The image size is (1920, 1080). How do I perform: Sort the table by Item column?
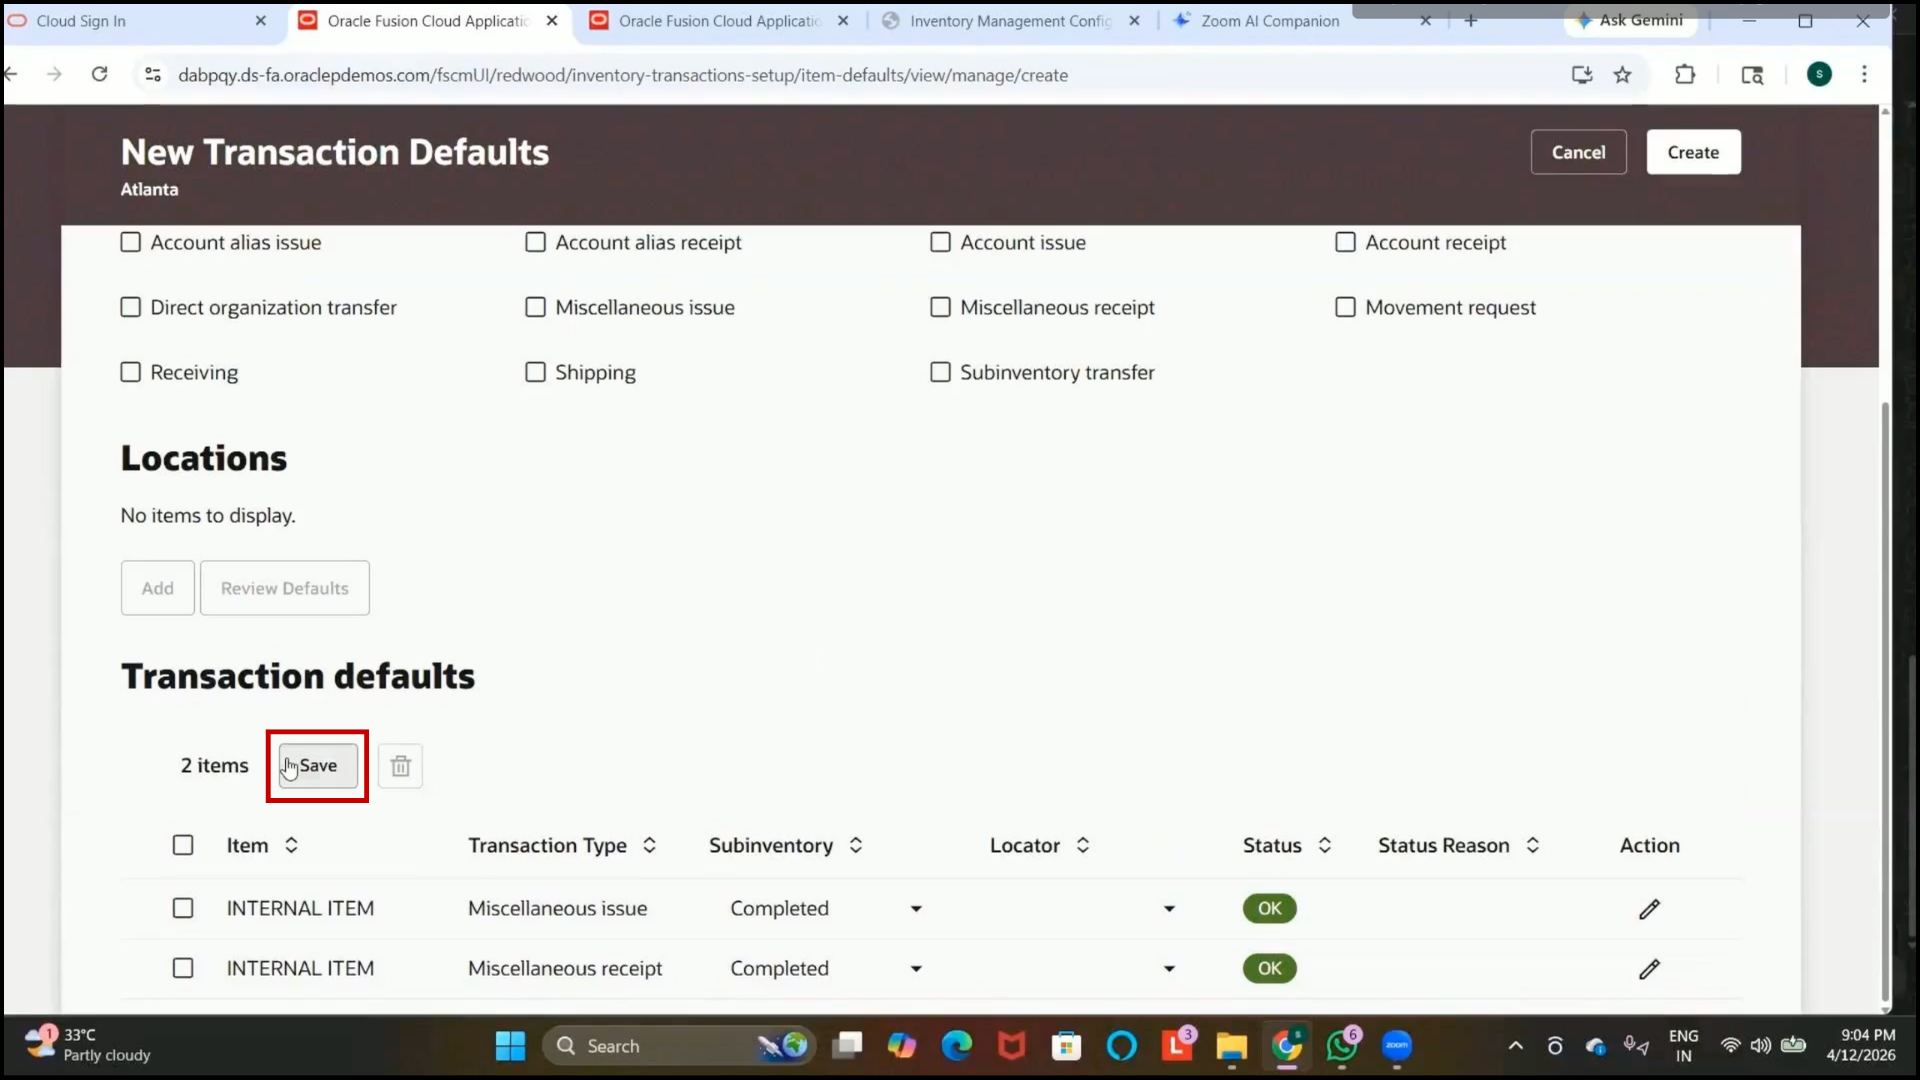tap(291, 846)
